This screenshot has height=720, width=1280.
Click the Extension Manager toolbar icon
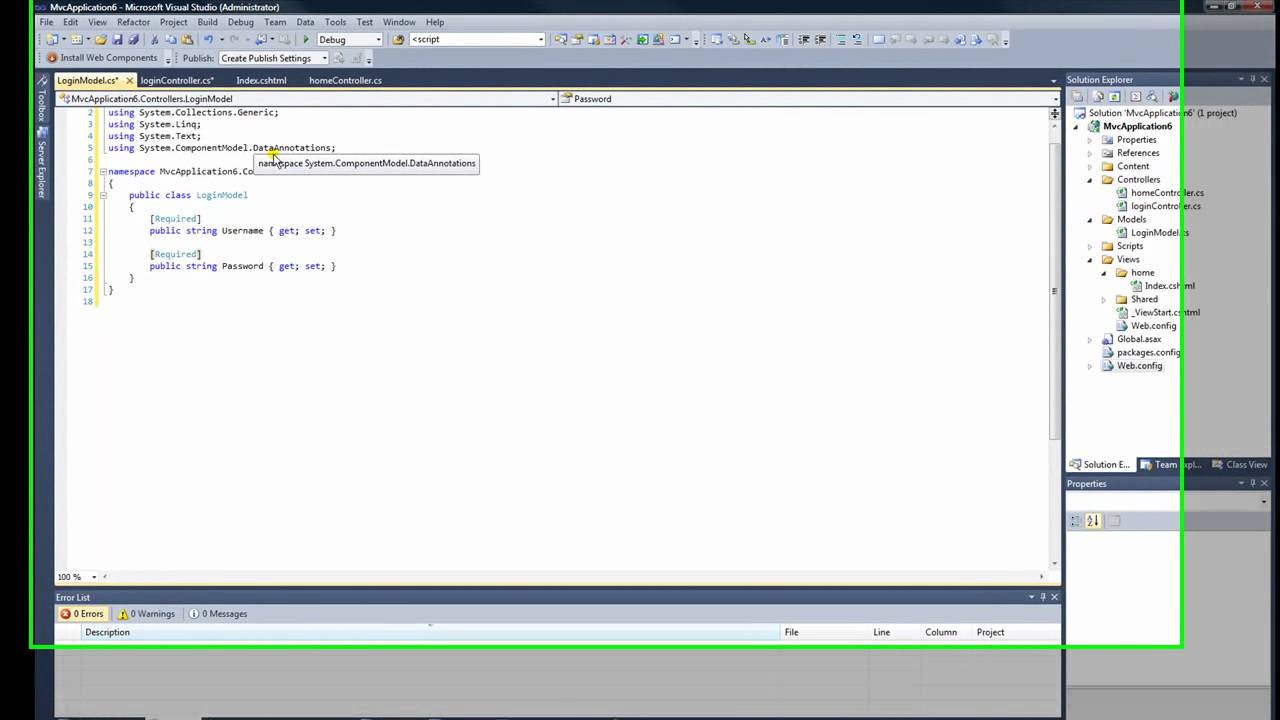click(x=658, y=39)
